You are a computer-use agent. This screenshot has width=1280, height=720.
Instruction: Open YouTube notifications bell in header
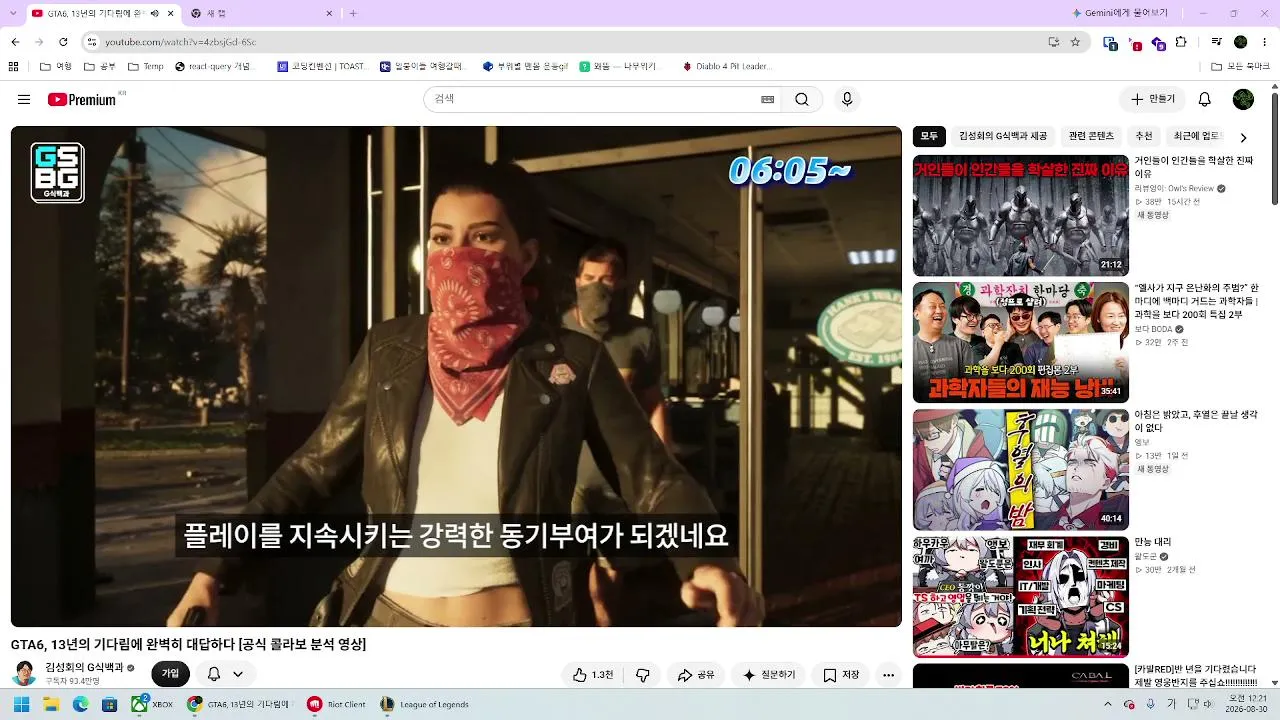point(1205,99)
